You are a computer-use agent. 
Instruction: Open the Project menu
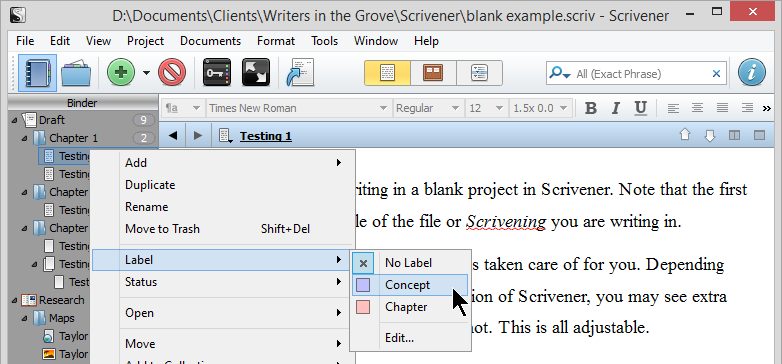click(x=145, y=41)
